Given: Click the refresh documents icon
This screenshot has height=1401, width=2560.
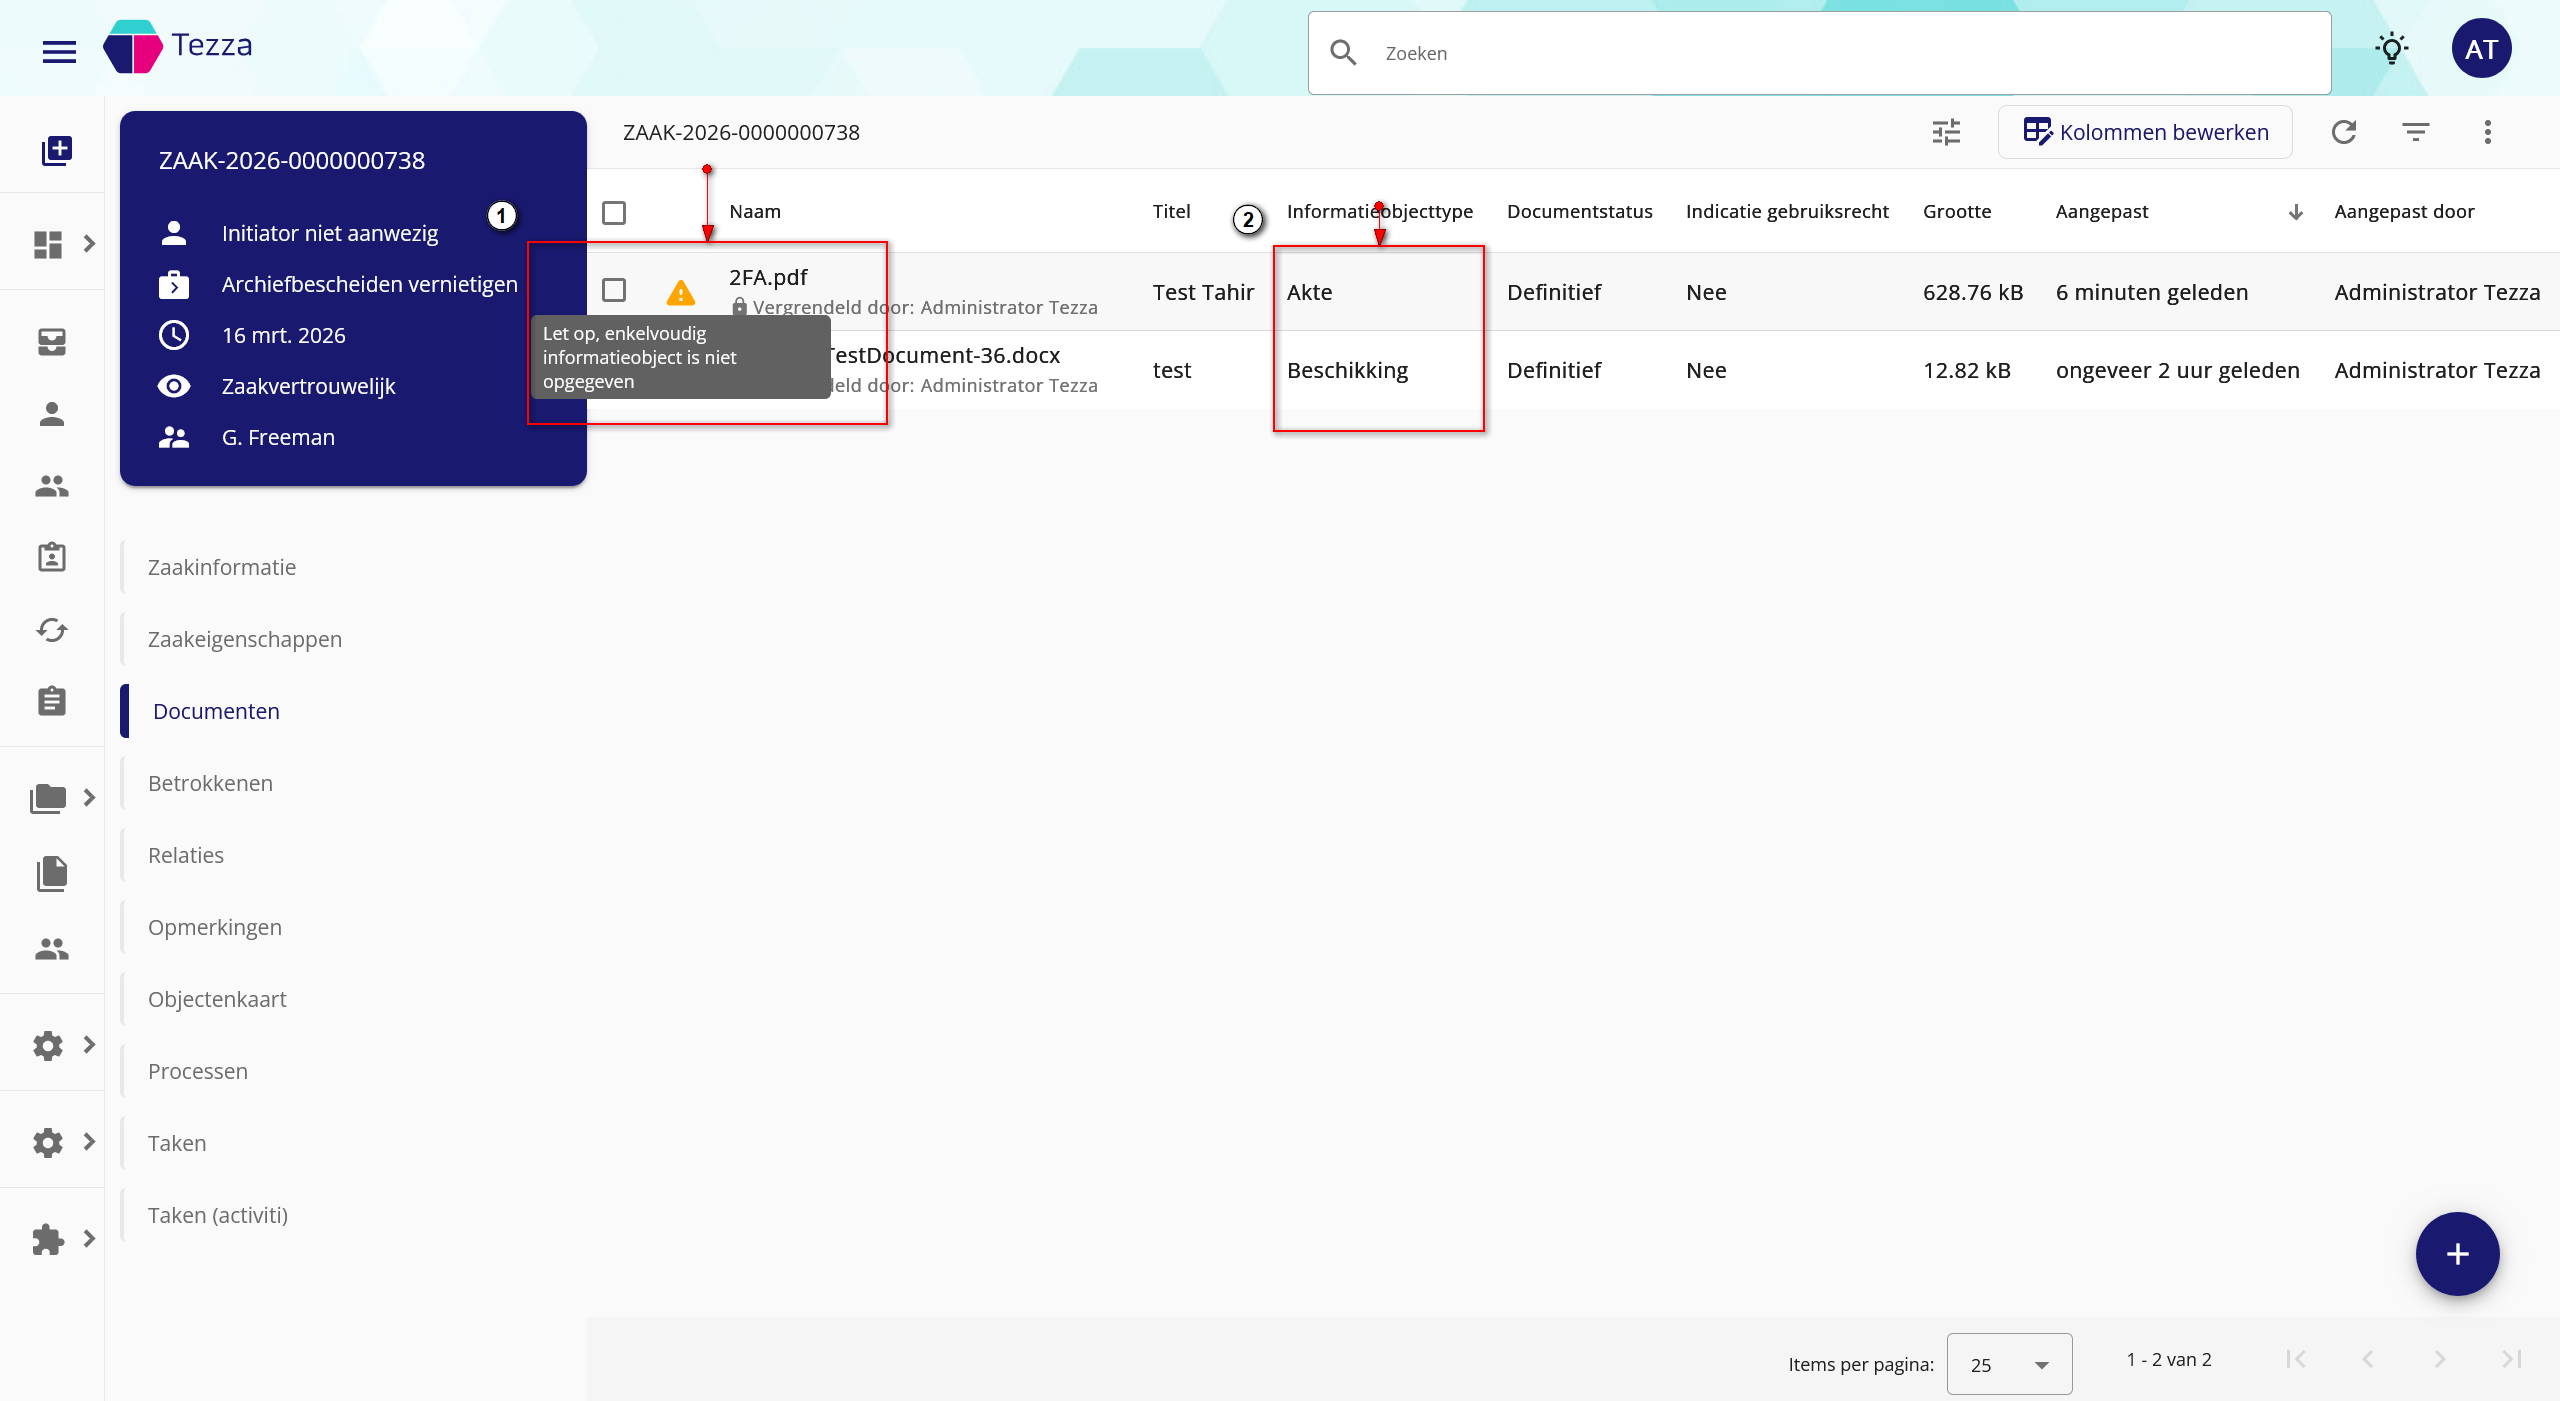Looking at the screenshot, I should [2344, 132].
